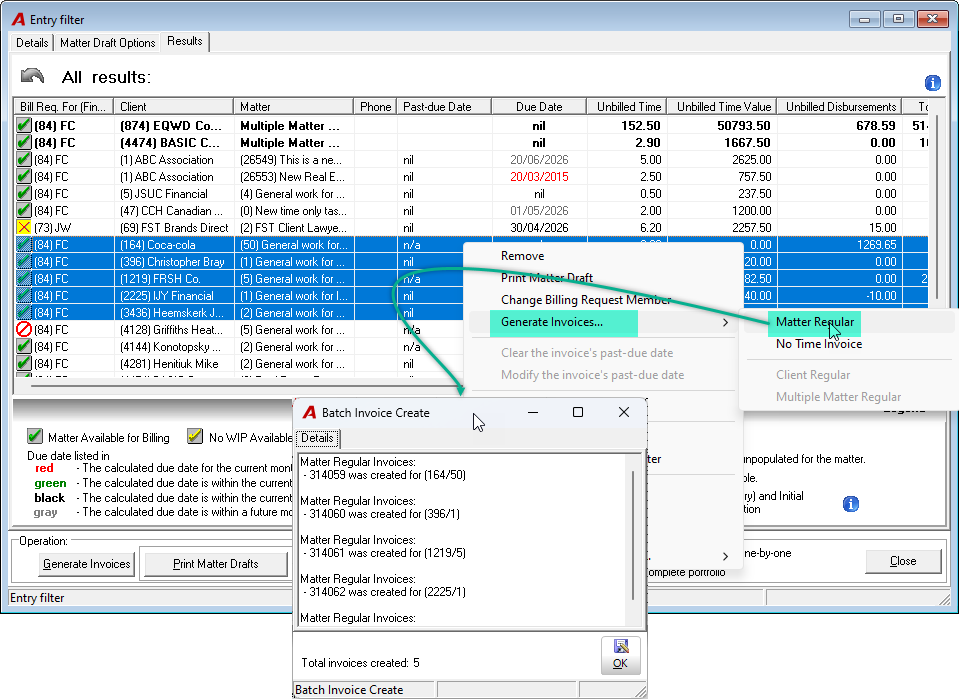This screenshot has width=959, height=699.
Task: Click the Entry filter app logo icon
Action: [x=18, y=20]
